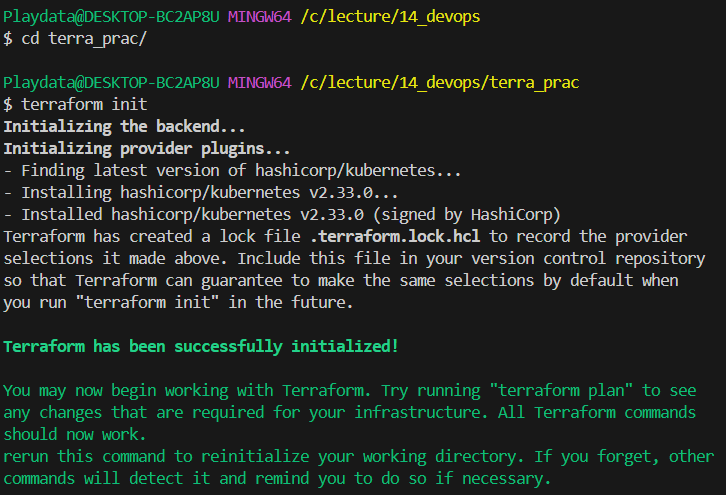This screenshot has height=495, width=726.
Task: Click 'Terraform has been successfully initialized!' message
Action: (x=201, y=346)
